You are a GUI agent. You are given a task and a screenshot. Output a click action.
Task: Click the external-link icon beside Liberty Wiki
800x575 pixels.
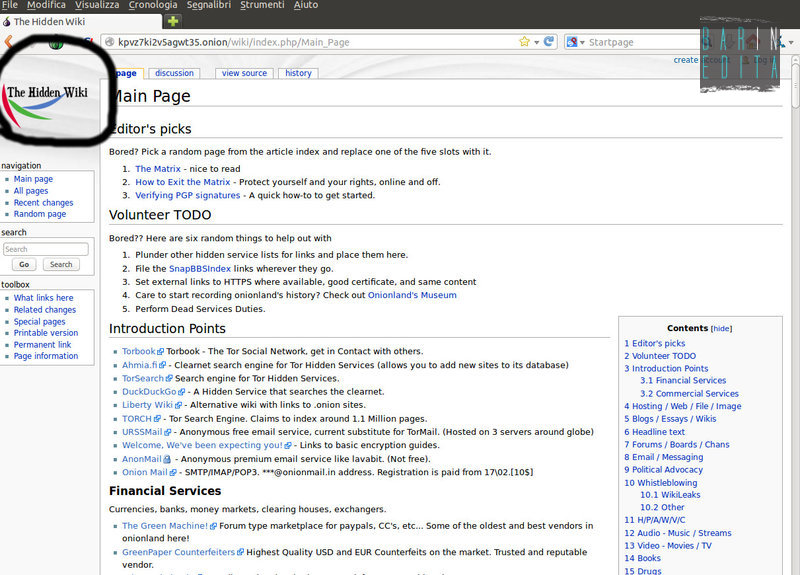(178, 405)
